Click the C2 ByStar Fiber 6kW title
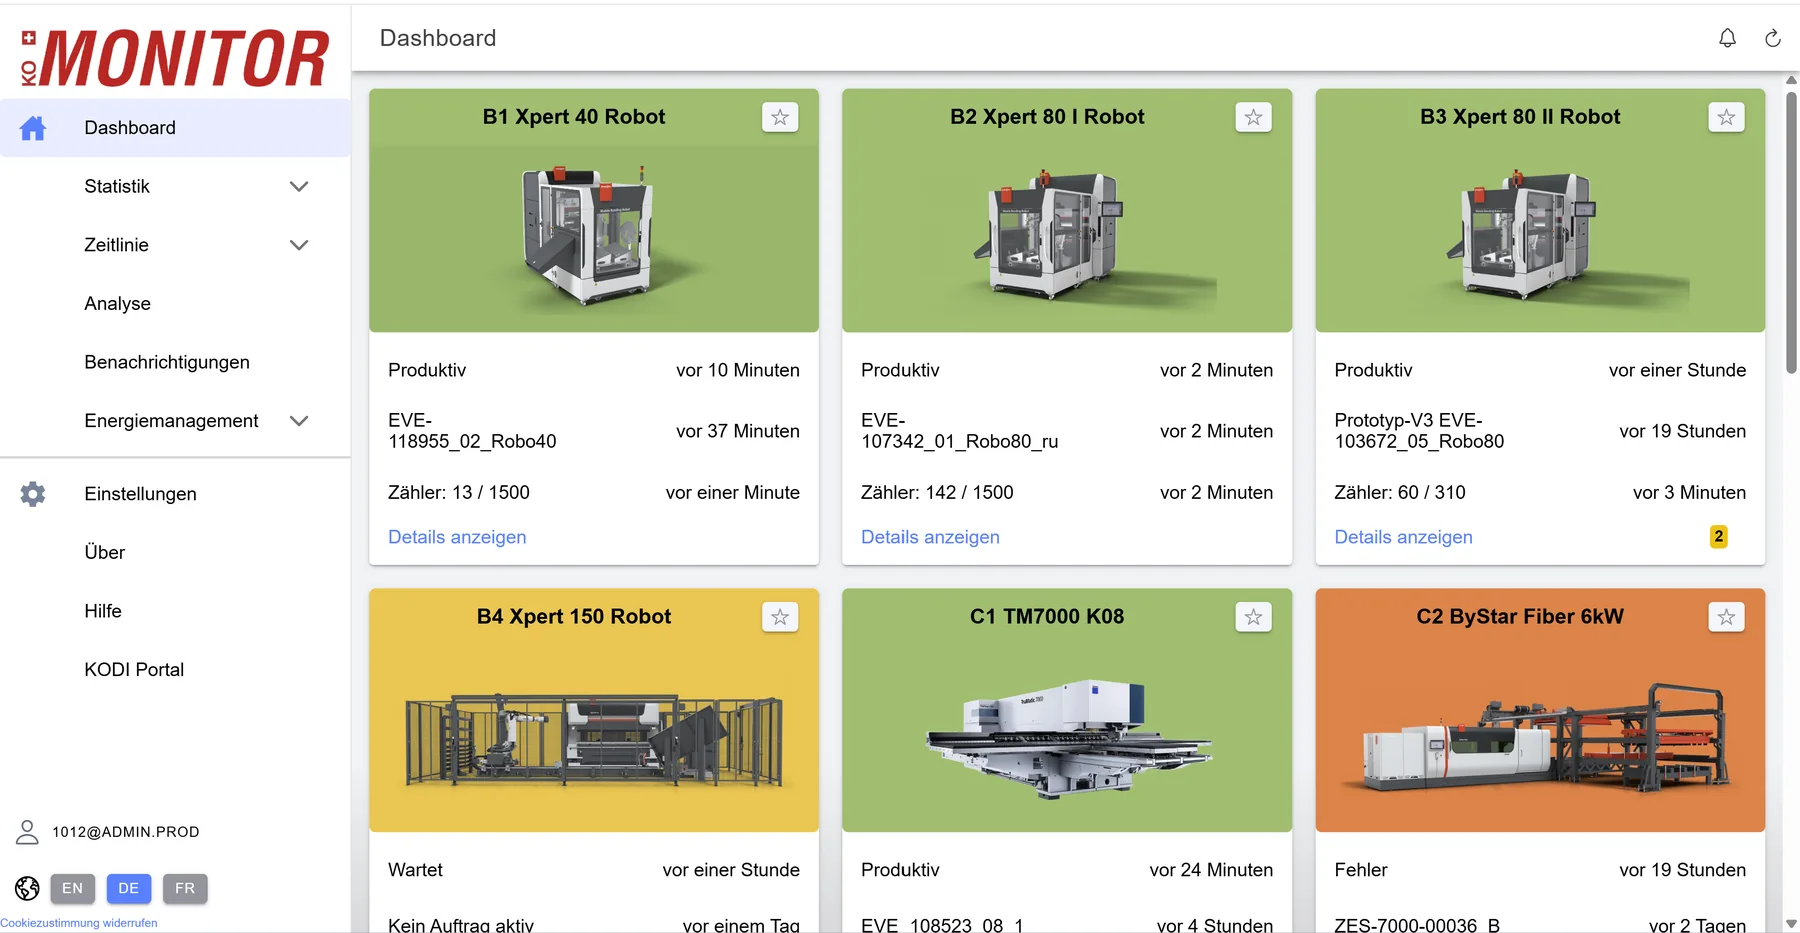This screenshot has width=1800, height=933. click(1520, 617)
